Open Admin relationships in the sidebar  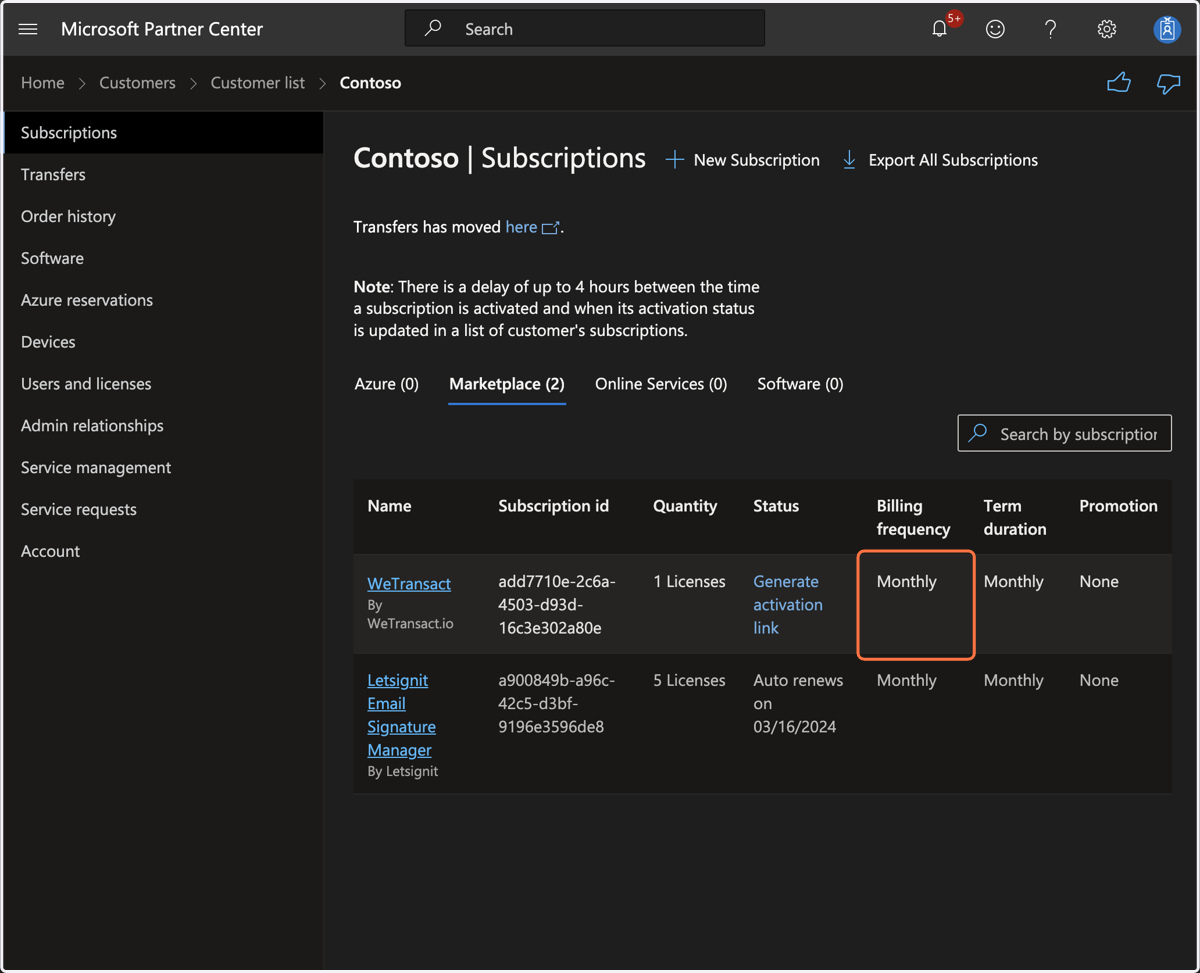click(163, 426)
